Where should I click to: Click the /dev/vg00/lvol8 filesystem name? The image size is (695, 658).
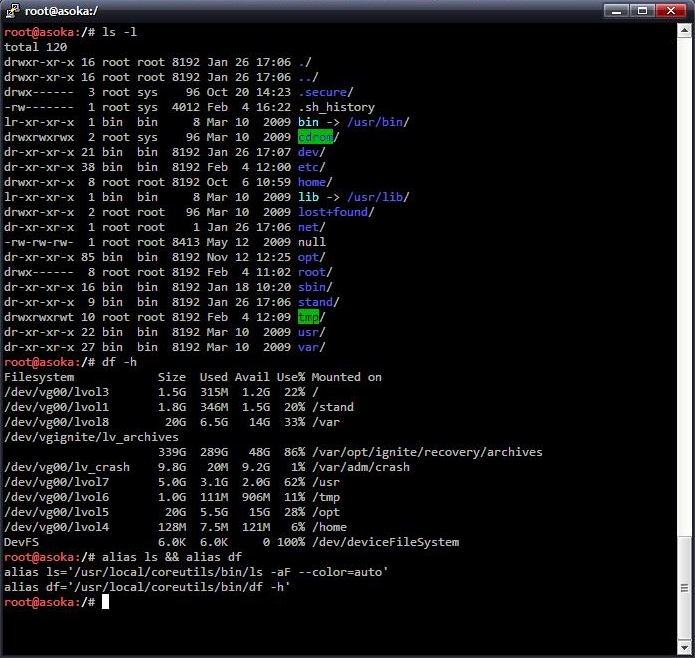pos(56,422)
